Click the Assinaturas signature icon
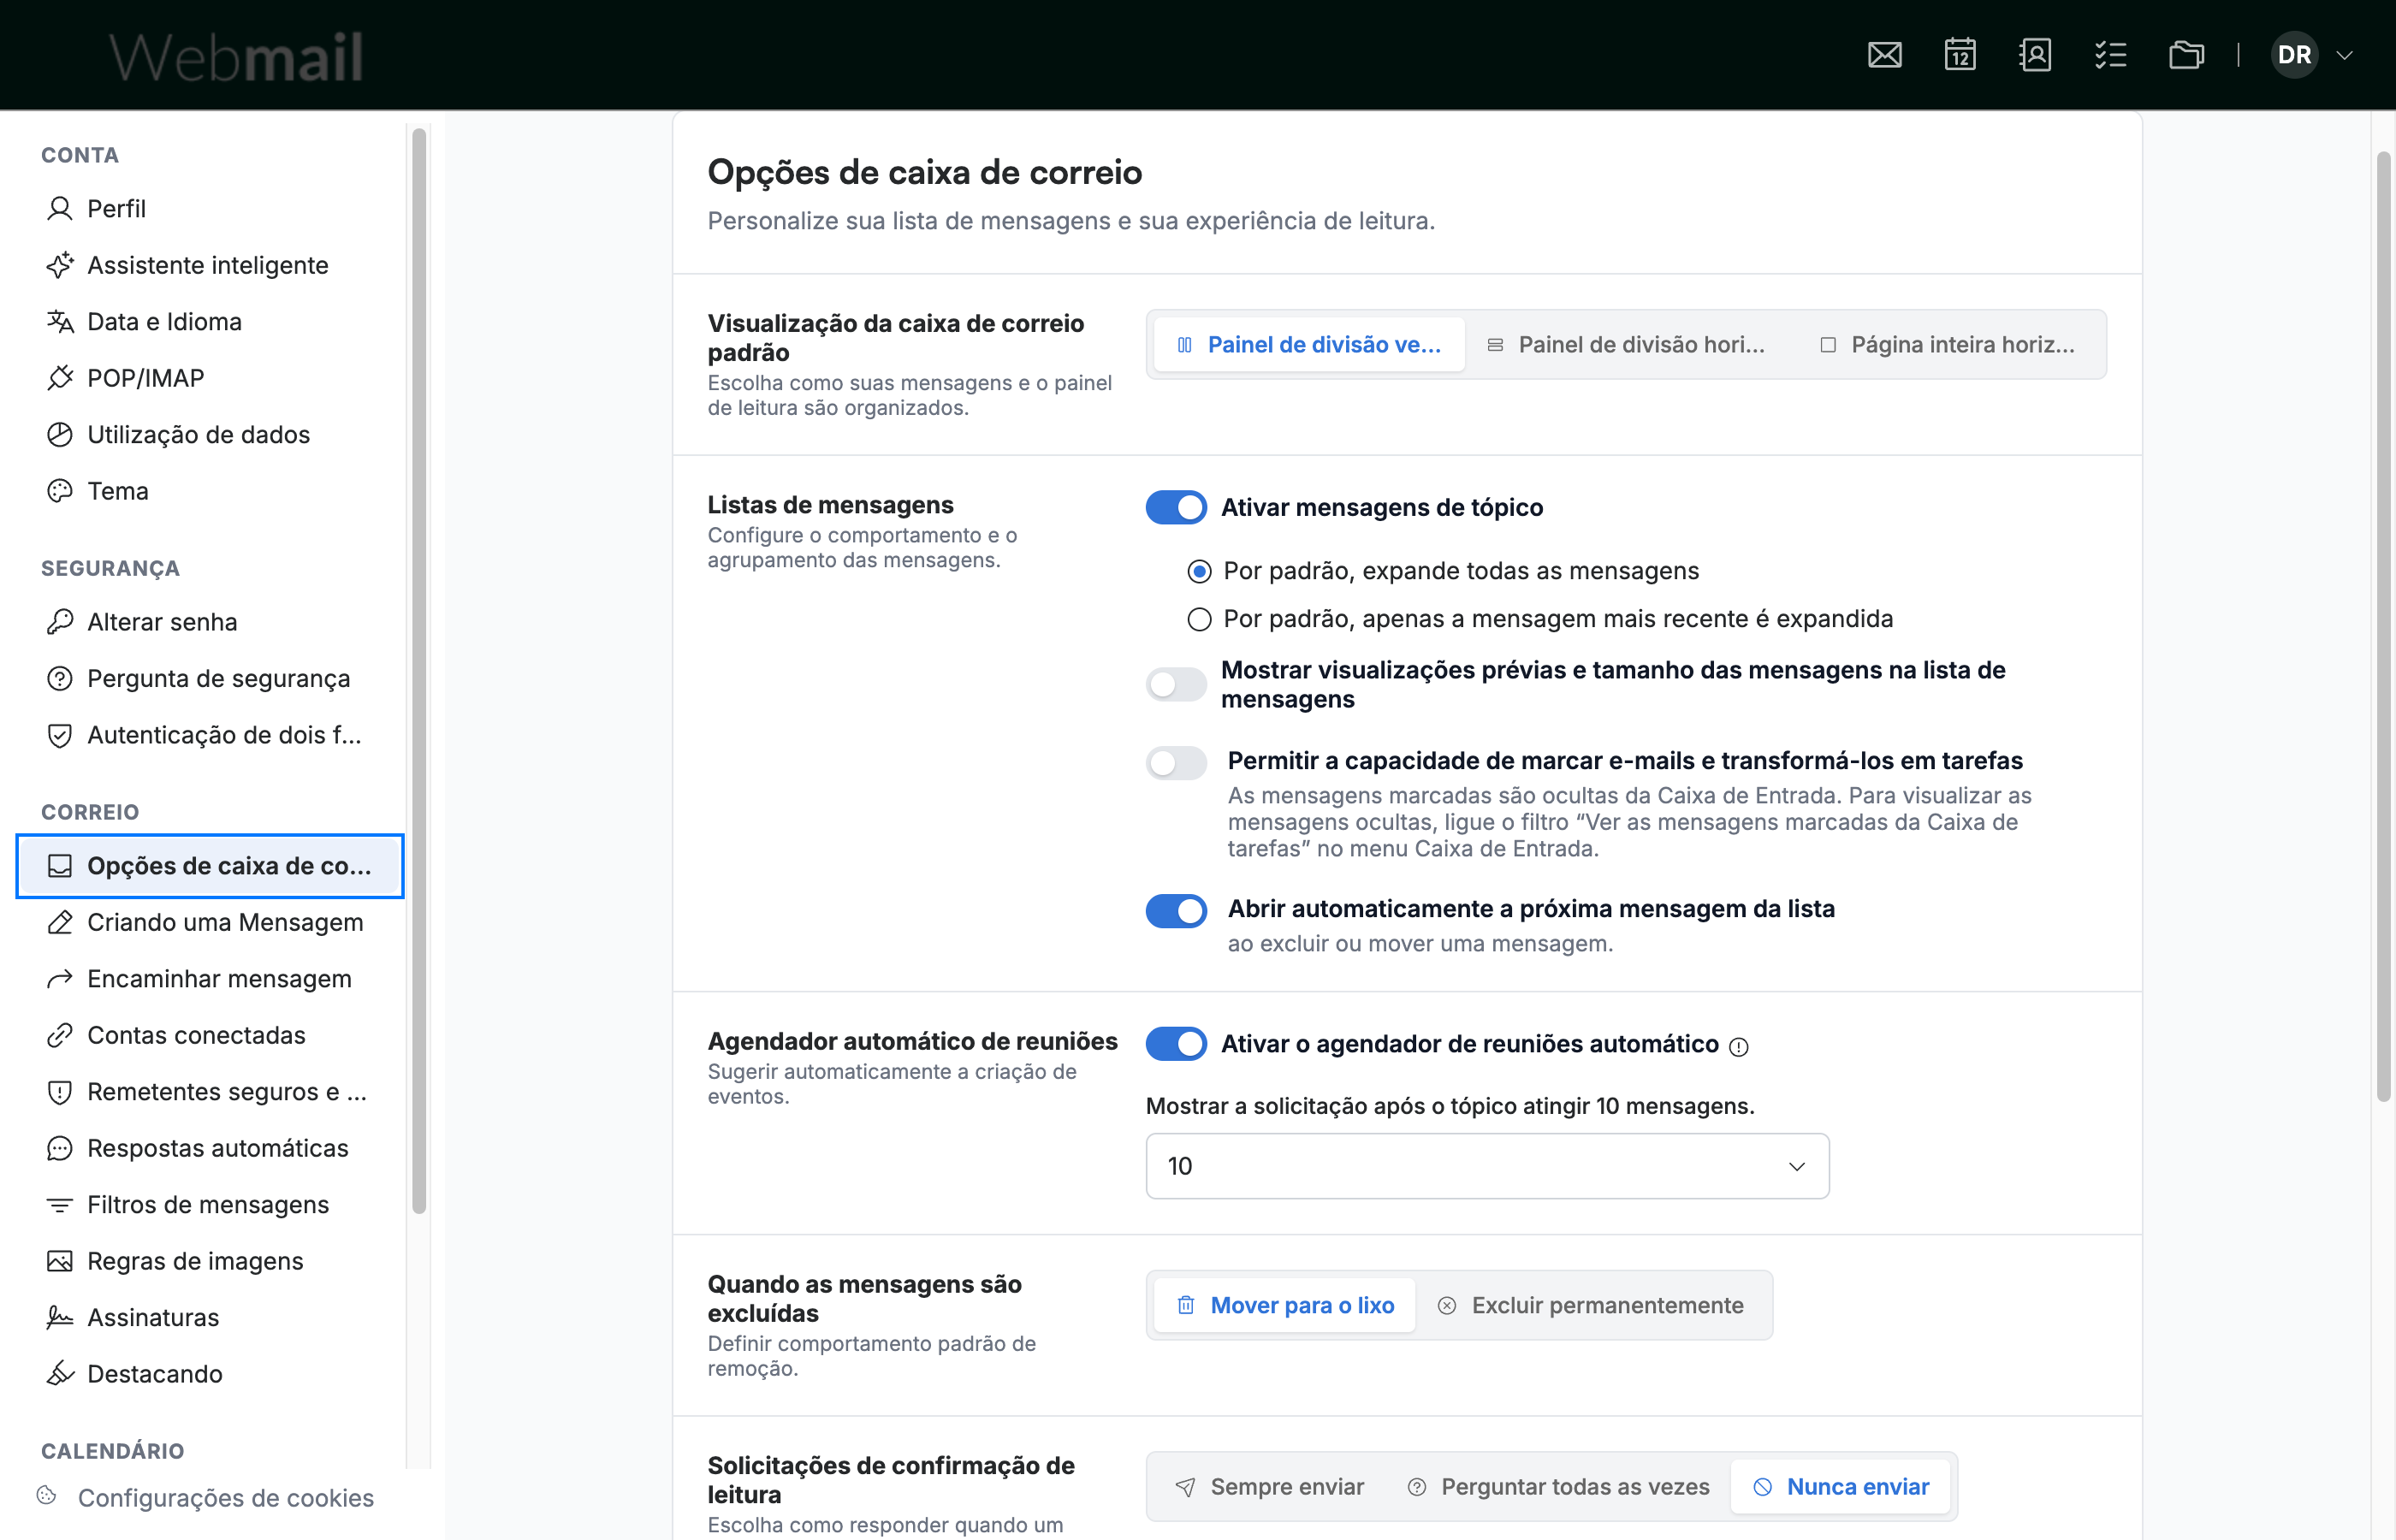Image resolution: width=2396 pixels, height=1540 pixels. tap(60, 1317)
